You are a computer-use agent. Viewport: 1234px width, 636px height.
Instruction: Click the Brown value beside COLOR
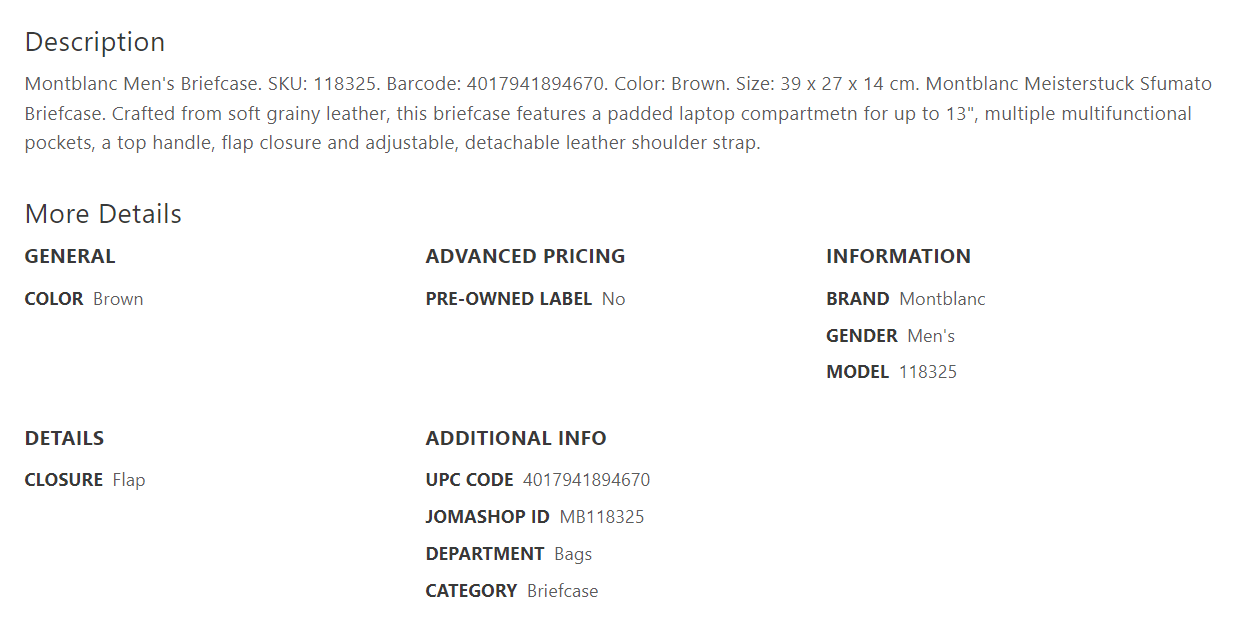[118, 299]
